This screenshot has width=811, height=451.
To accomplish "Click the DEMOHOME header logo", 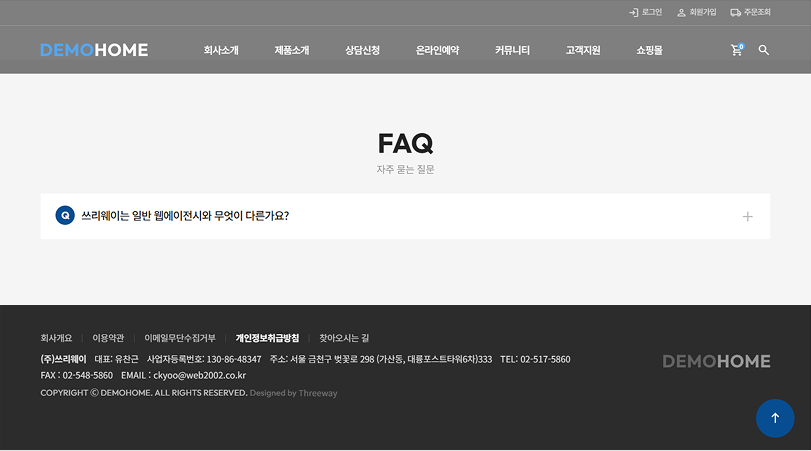I will [94, 50].
